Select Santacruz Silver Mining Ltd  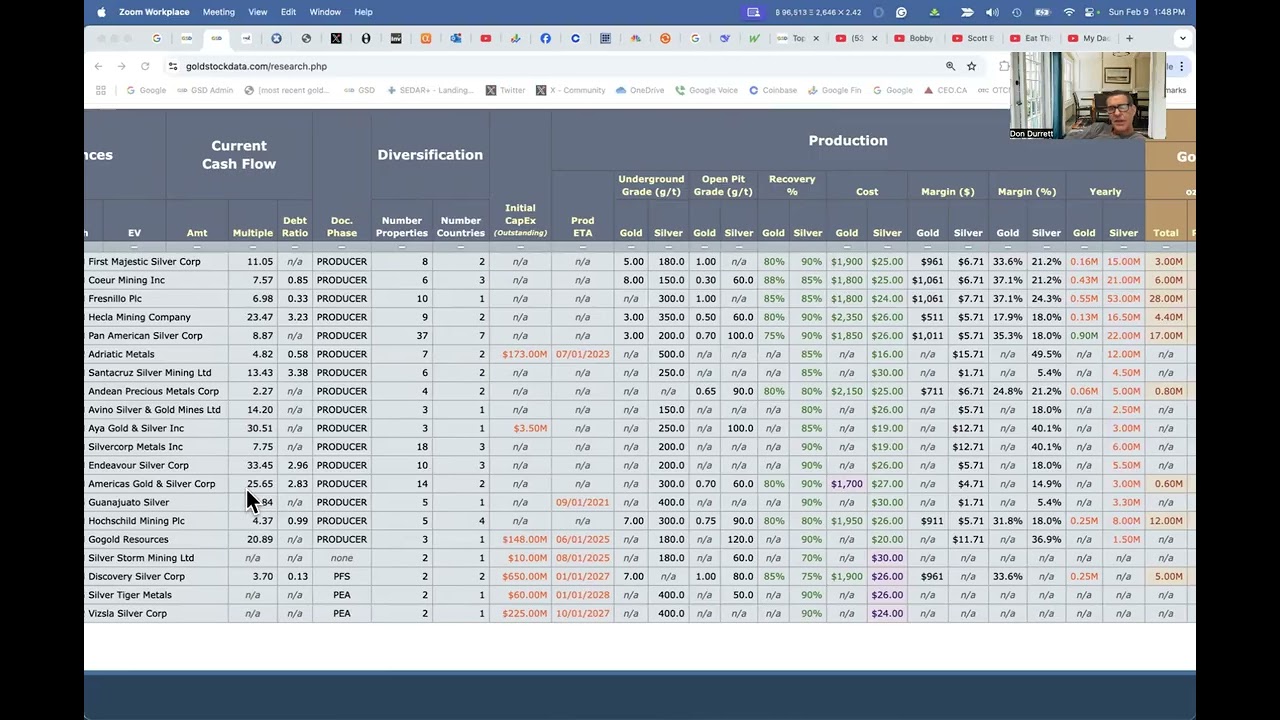click(x=150, y=373)
